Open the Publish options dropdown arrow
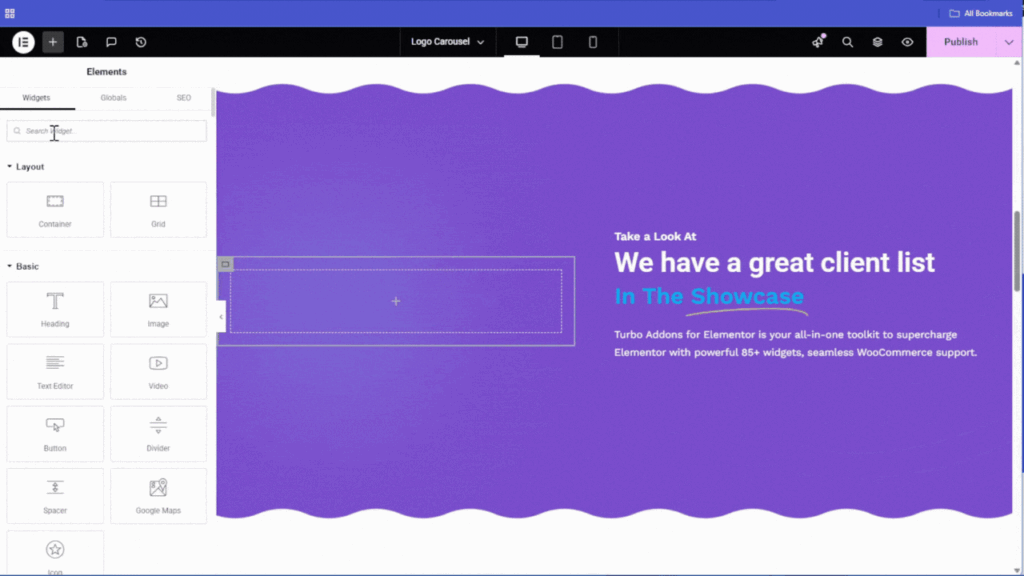 [x=1009, y=42]
